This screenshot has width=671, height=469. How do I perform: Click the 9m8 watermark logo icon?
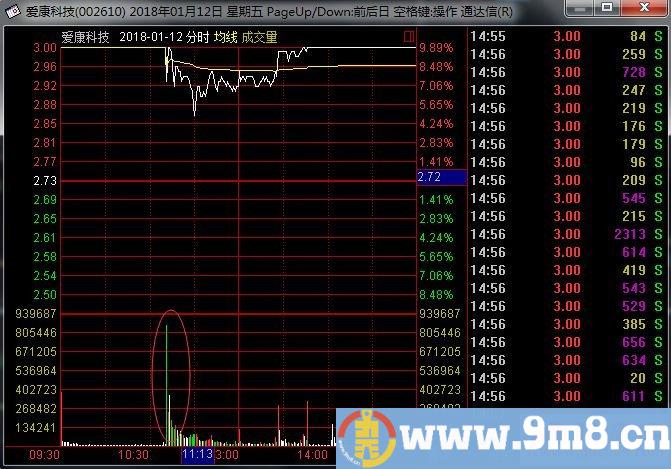pyautogui.click(x=359, y=438)
